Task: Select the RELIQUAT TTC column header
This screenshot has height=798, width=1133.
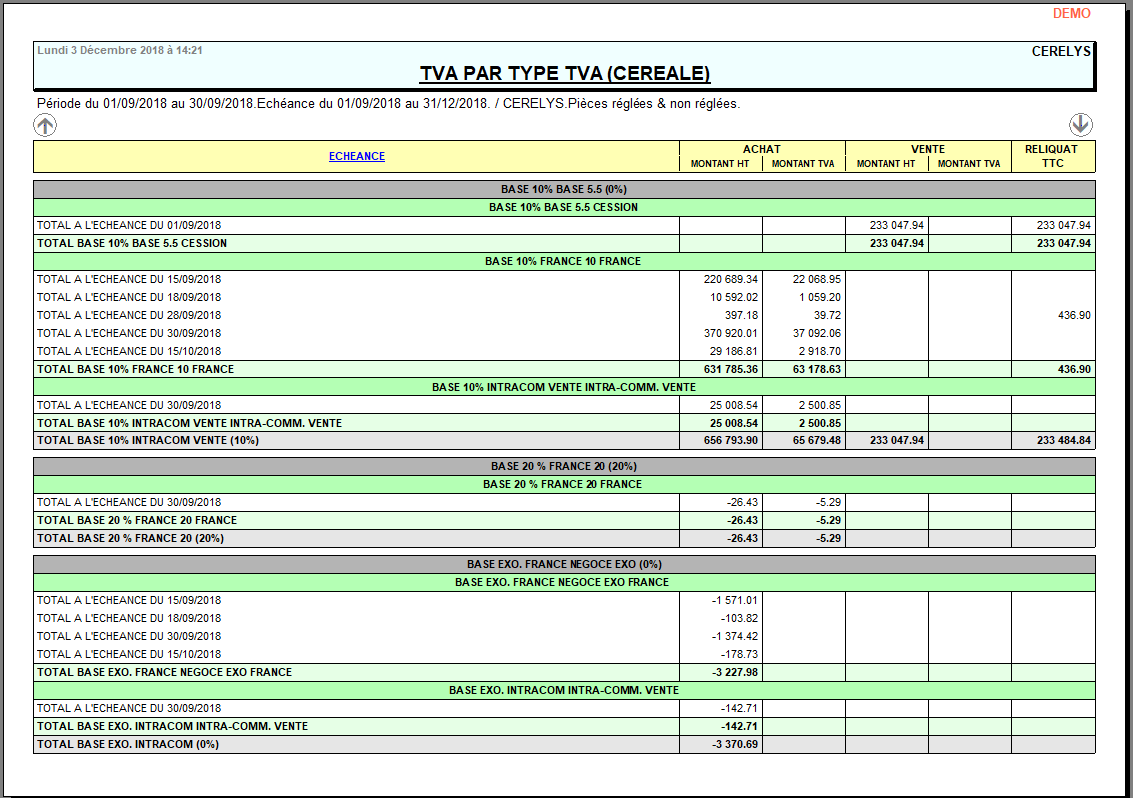Action: tap(1052, 156)
